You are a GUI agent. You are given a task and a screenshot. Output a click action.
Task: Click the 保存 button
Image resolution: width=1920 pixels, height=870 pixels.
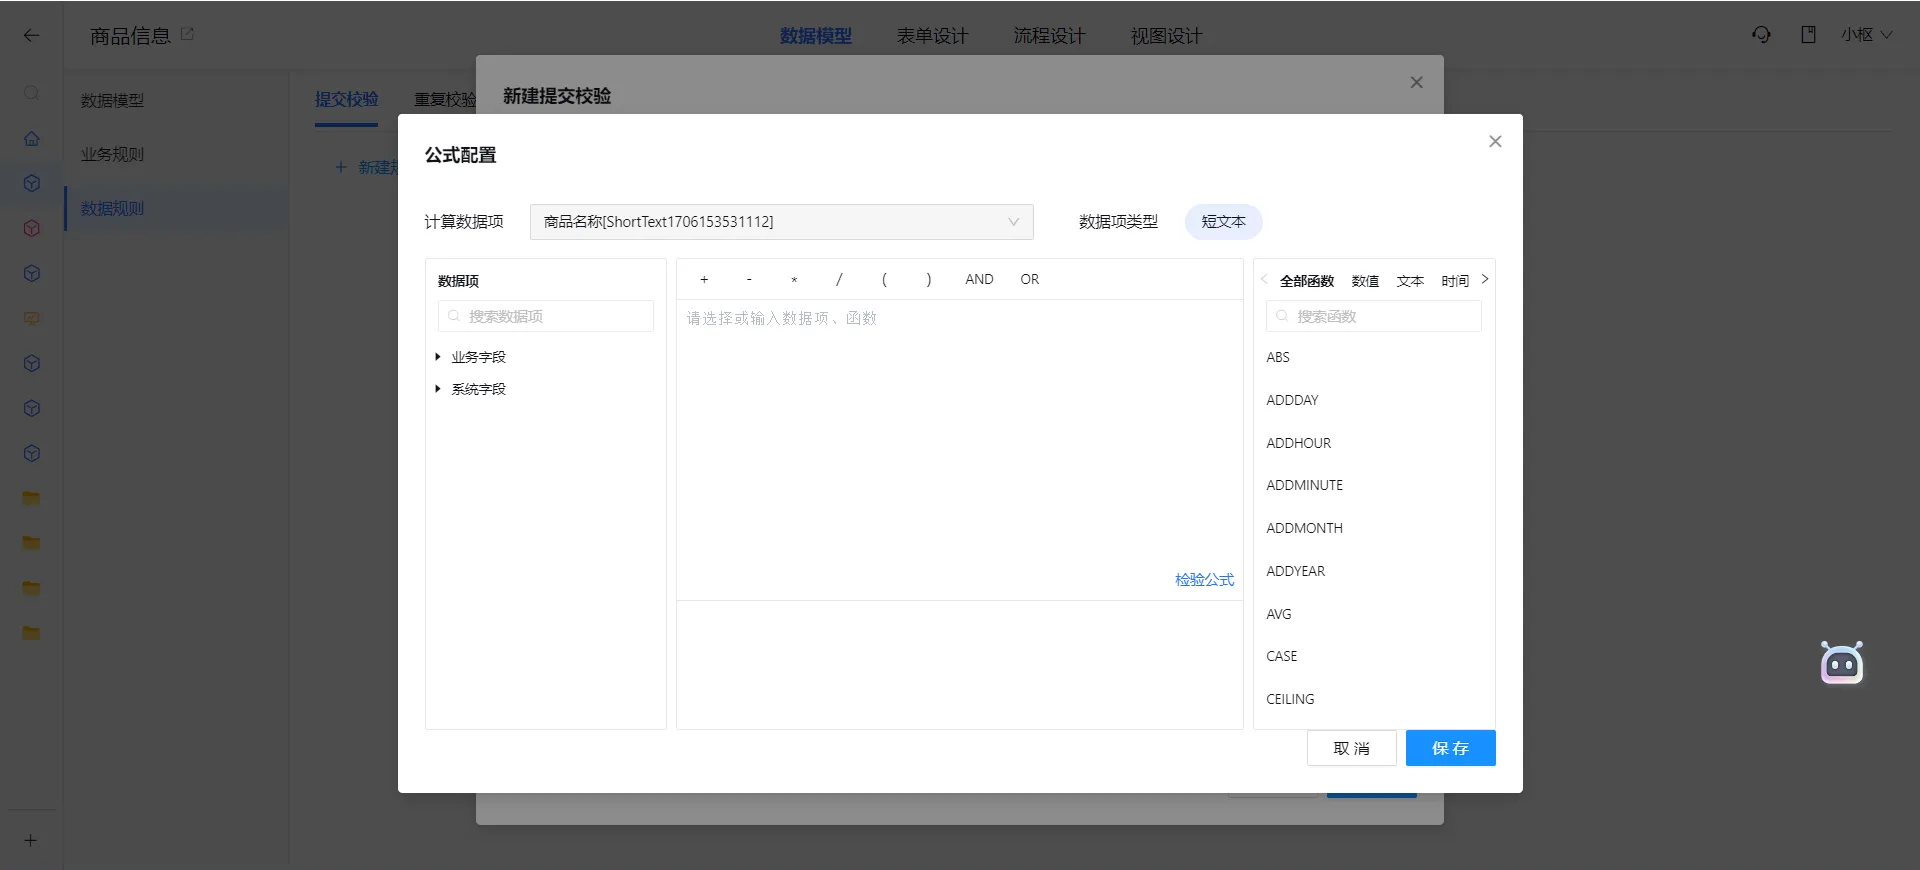[1450, 748]
